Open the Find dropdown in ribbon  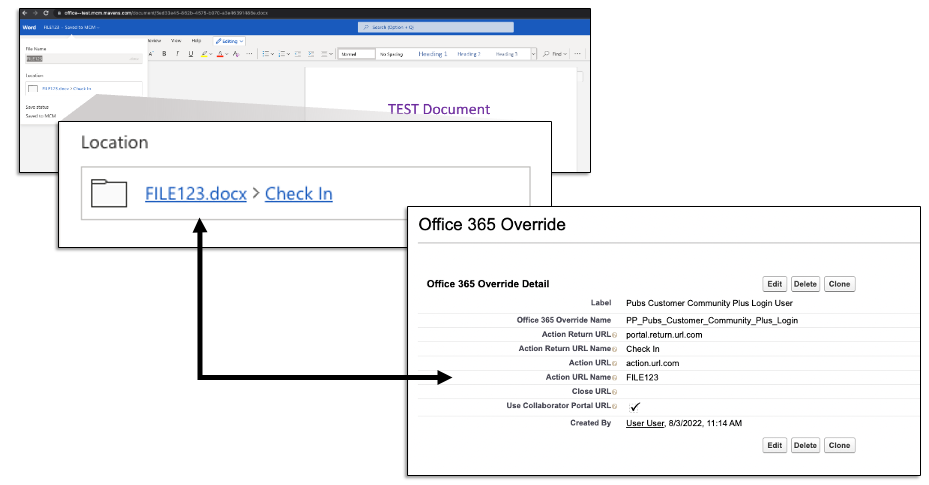coord(555,54)
